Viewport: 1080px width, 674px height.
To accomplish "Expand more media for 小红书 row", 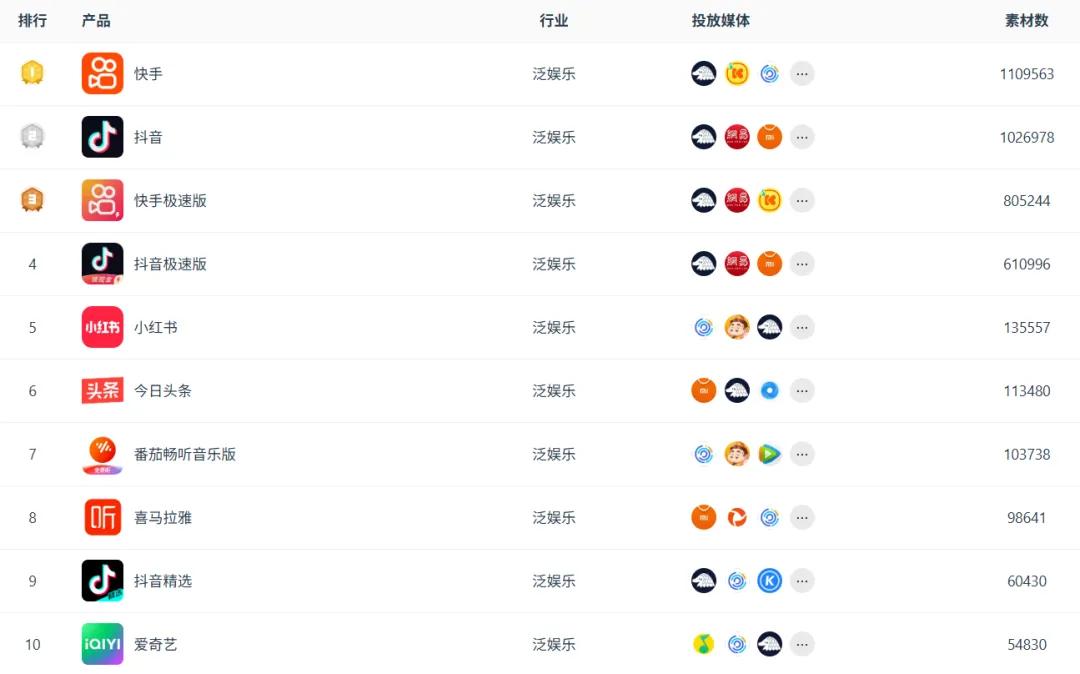I will point(802,327).
